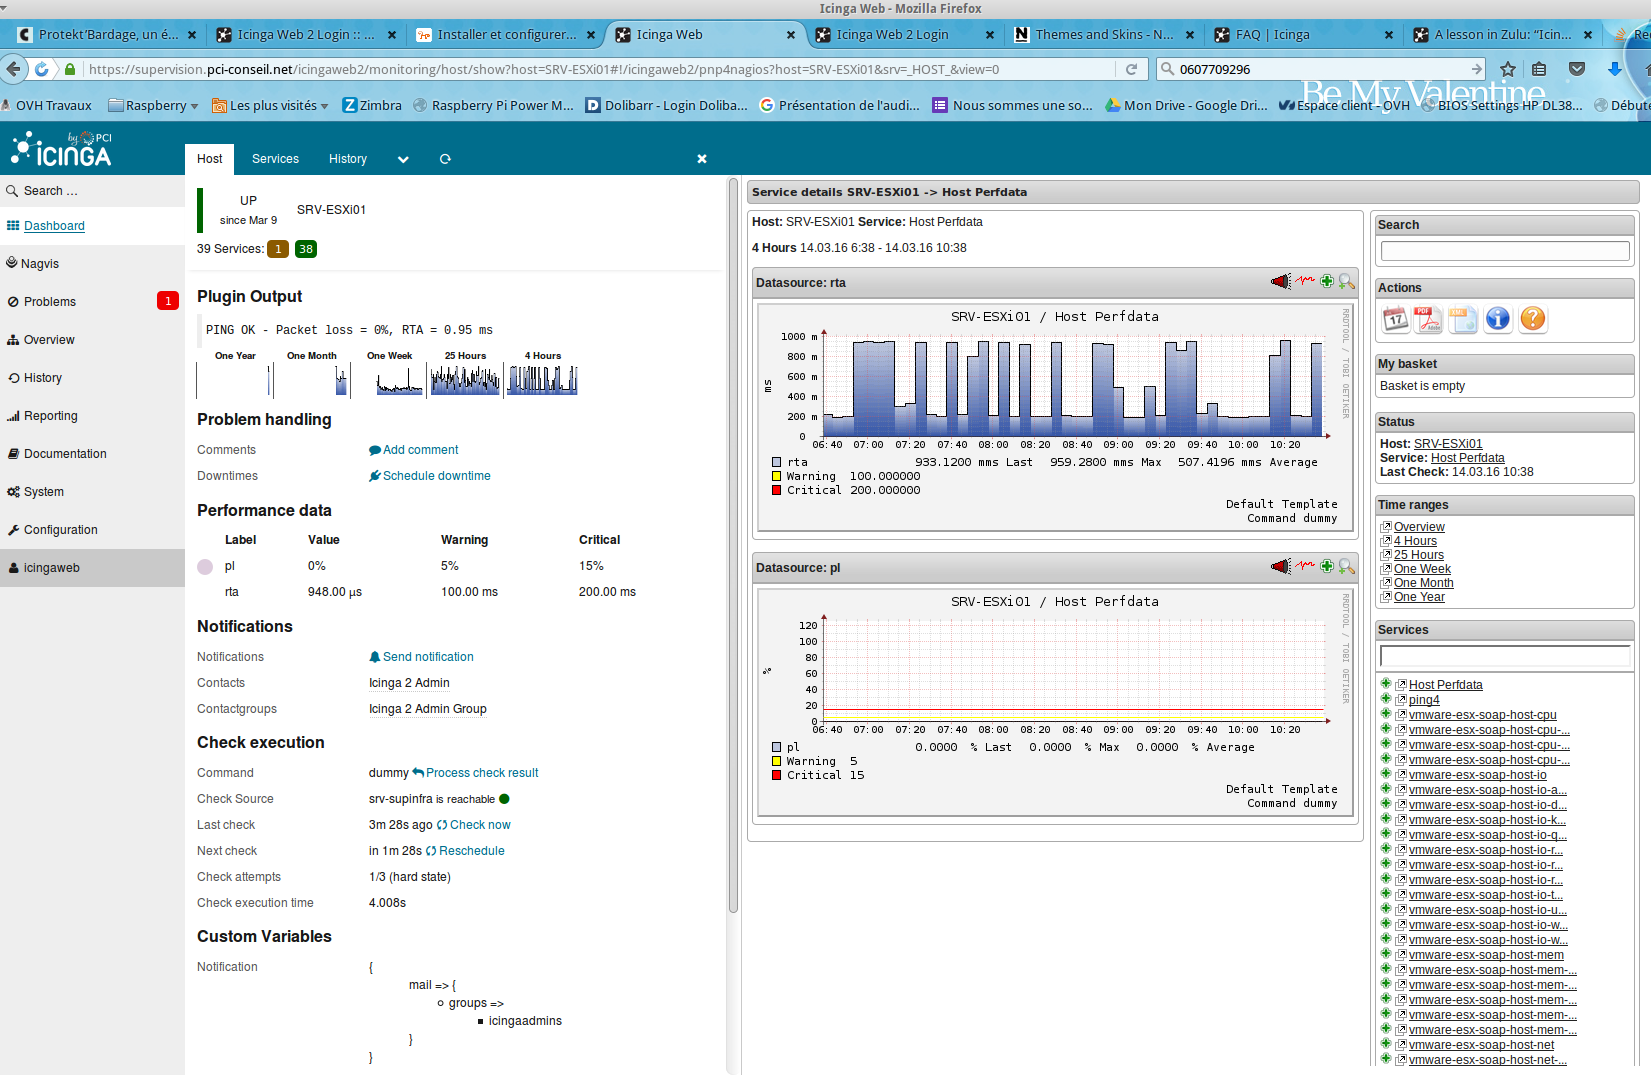Open the History tab
Screen dimensions: 1651x1075
click(347, 159)
